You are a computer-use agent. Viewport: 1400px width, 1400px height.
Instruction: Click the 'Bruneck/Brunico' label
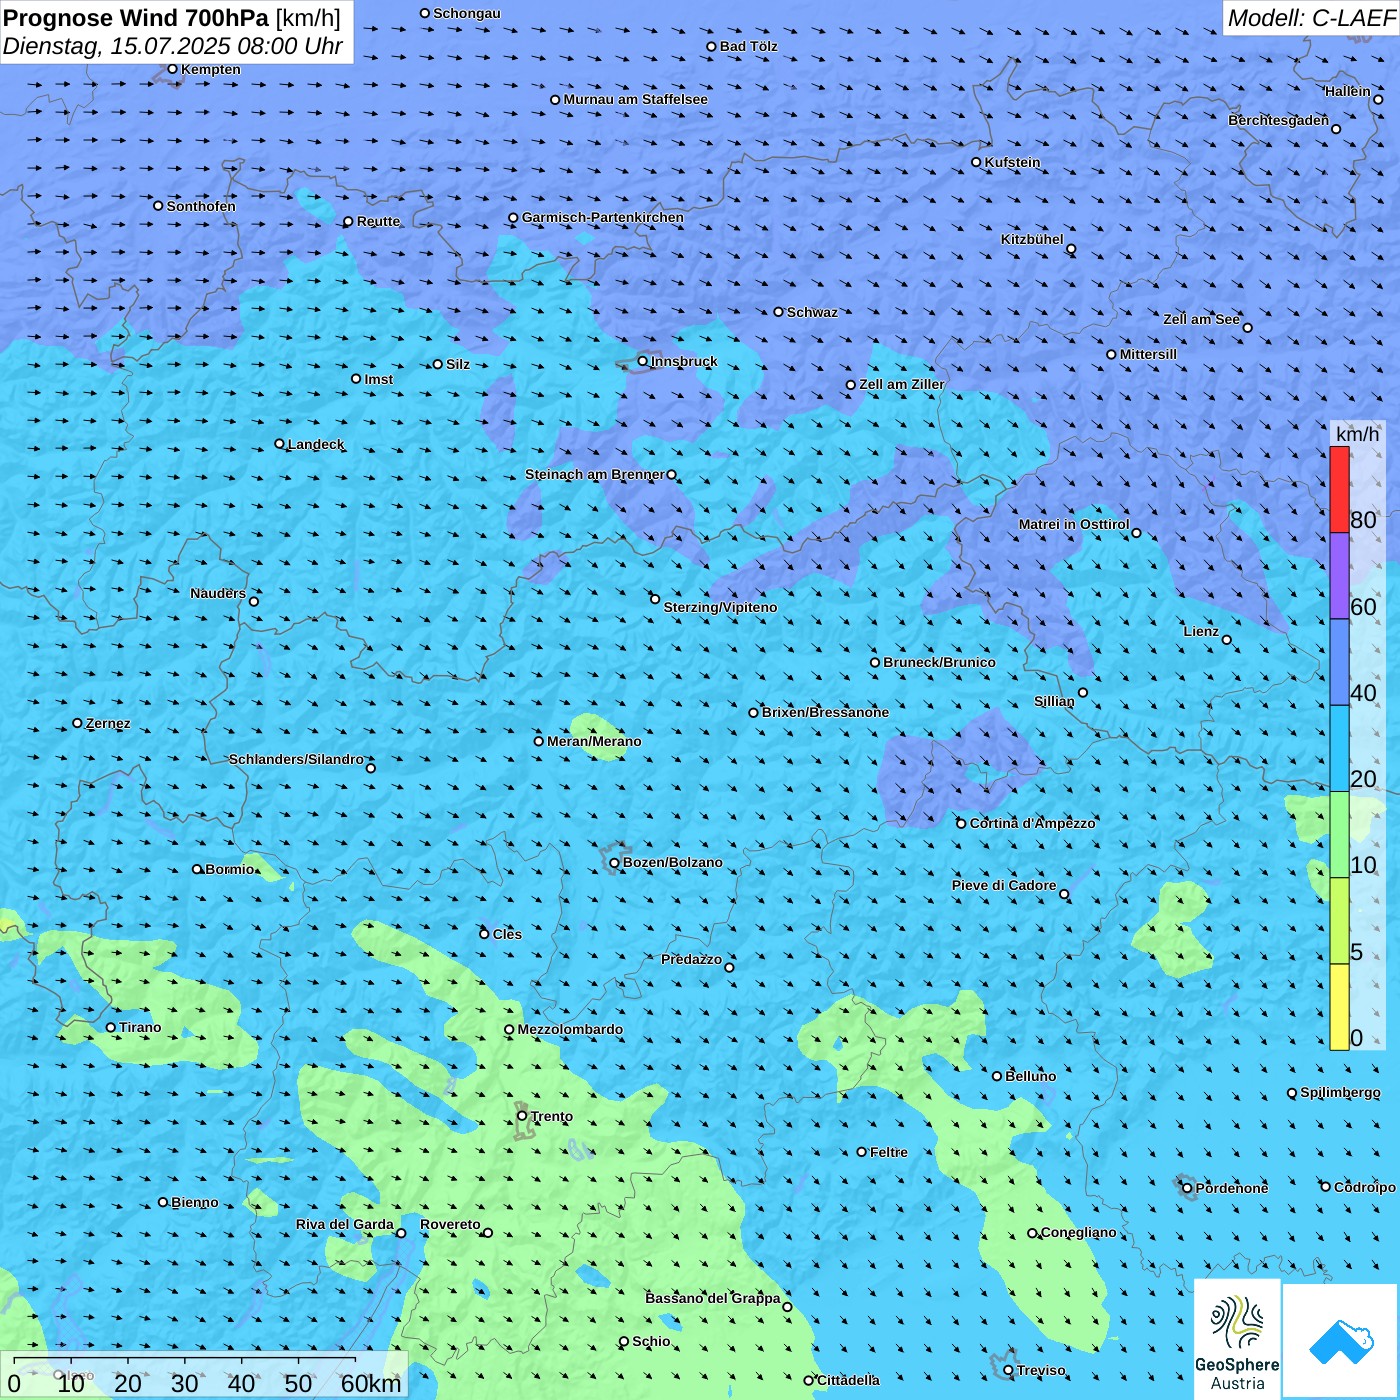[x=939, y=662]
